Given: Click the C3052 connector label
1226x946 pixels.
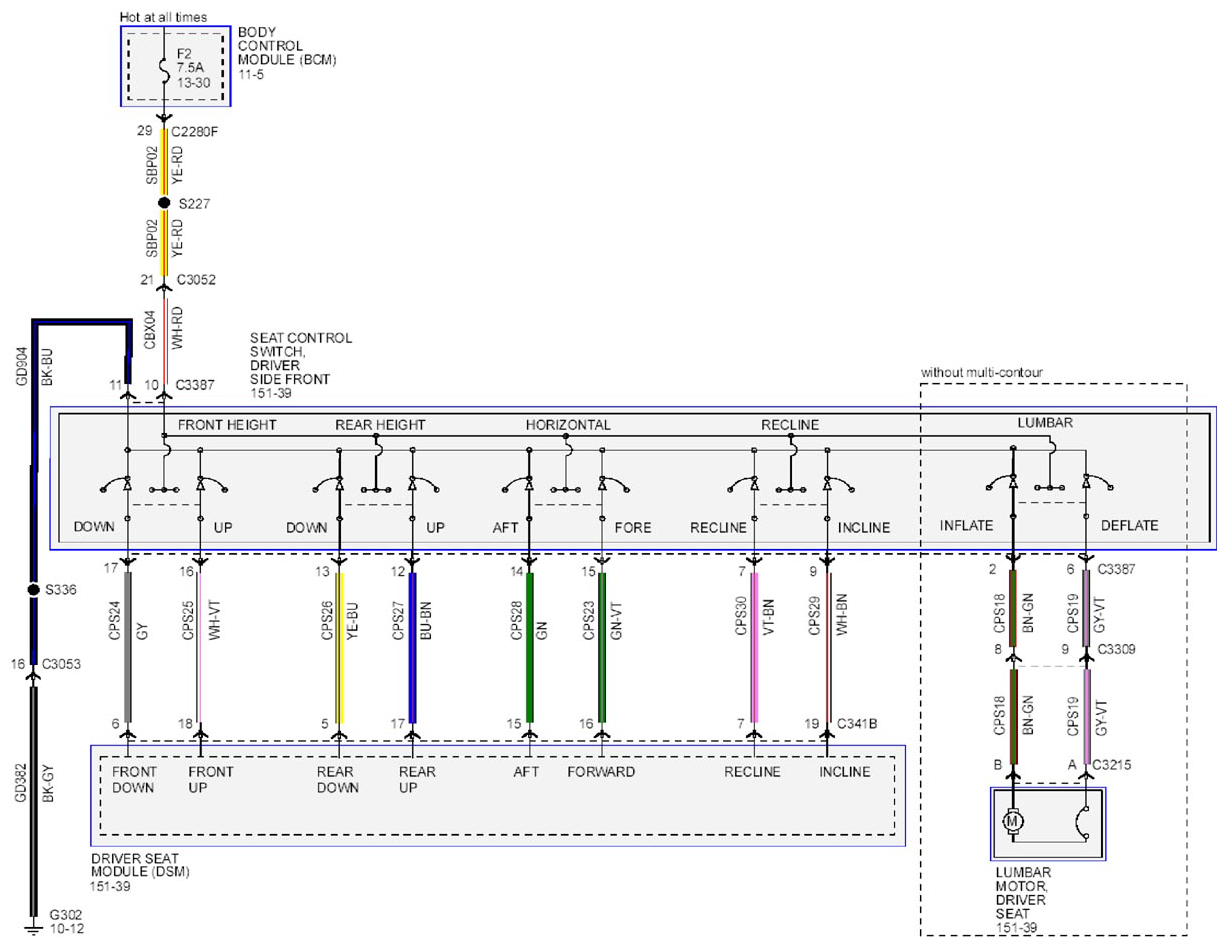Looking at the screenshot, I should [197, 280].
